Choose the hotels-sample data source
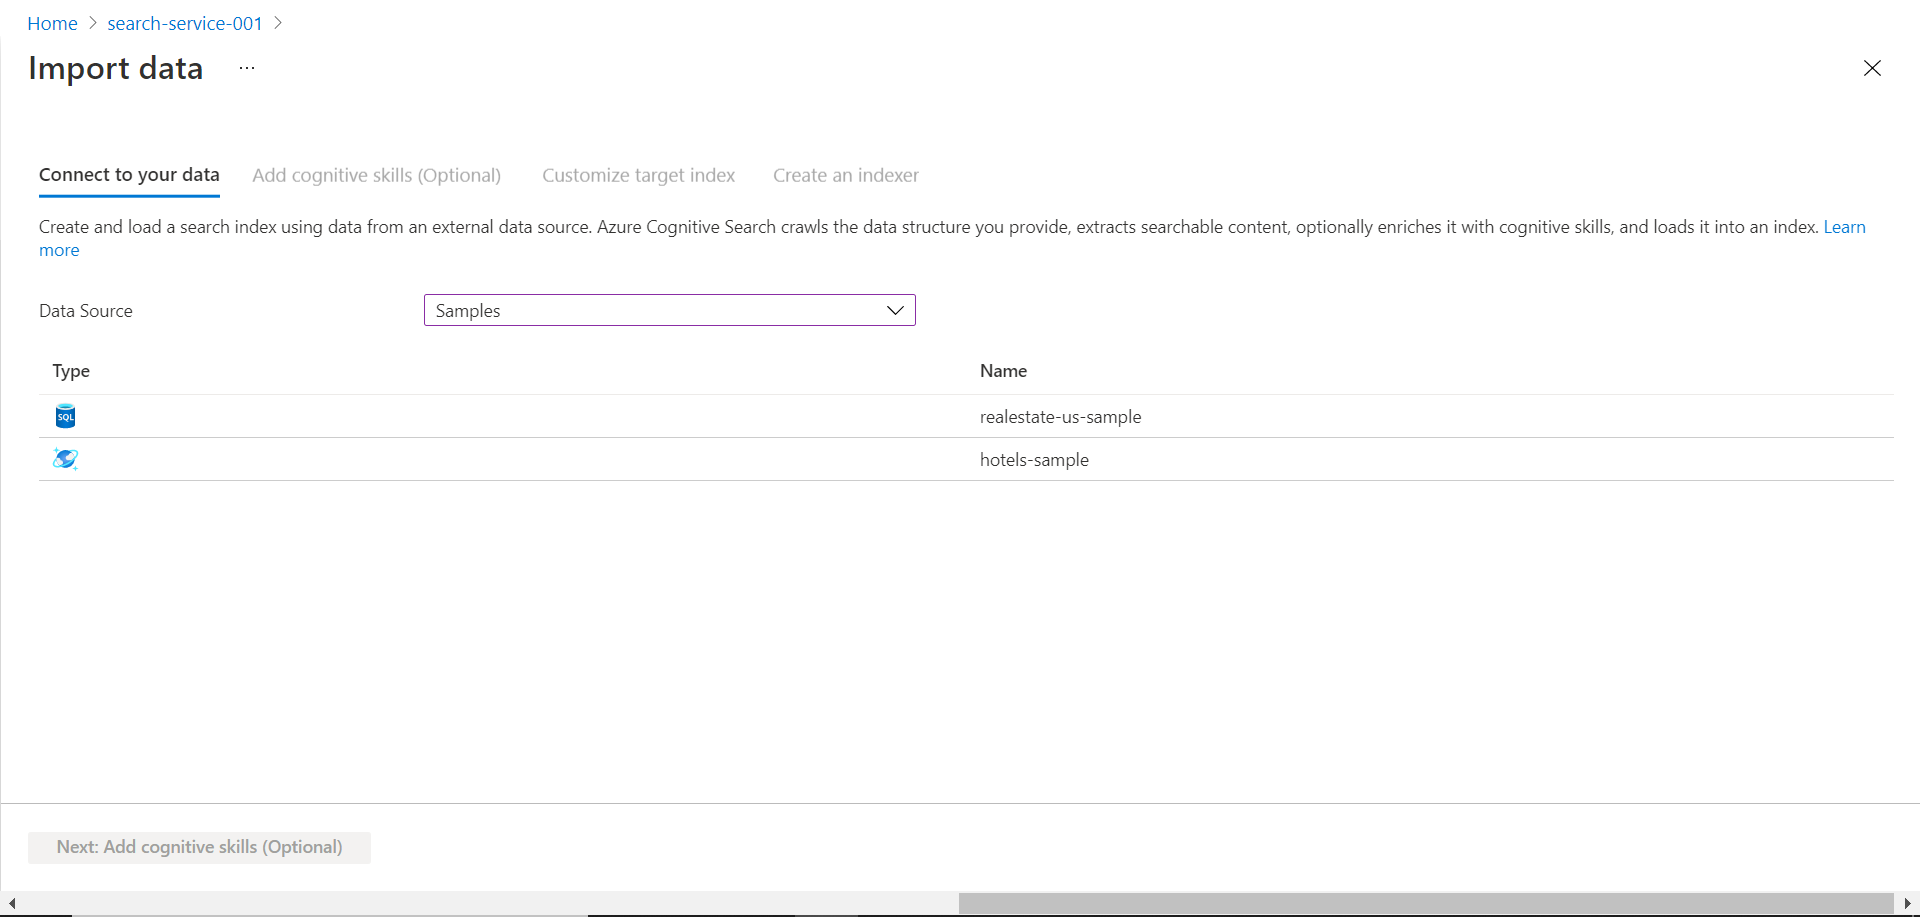This screenshot has width=1920, height=917. (x=966, y=459)
